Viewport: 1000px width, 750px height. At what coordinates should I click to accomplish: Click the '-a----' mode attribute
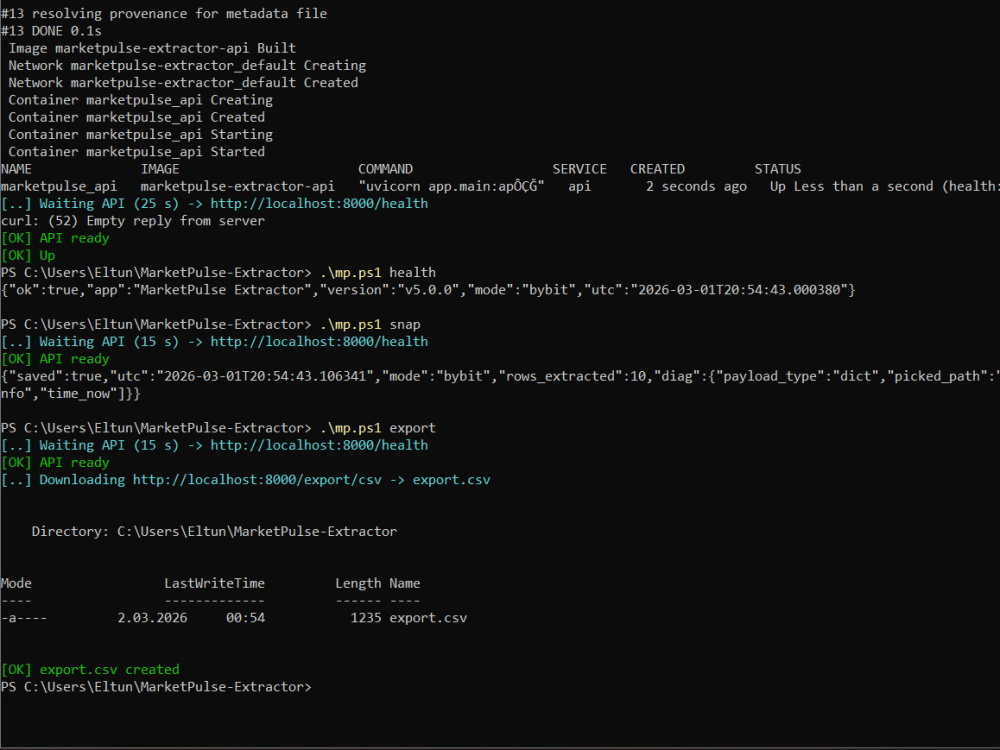(24, 618)
